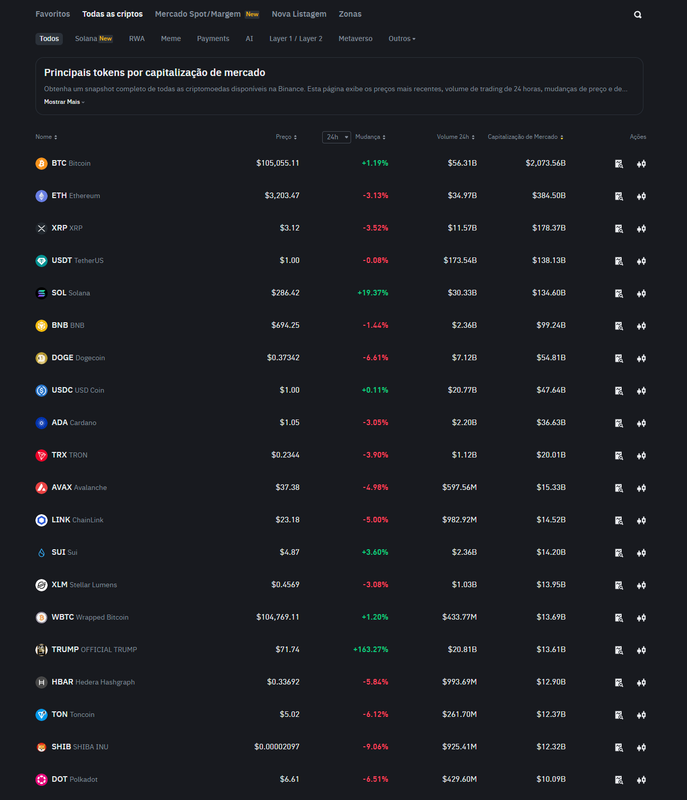Open the DOT Polkadot row name

(x=74, y=780)
